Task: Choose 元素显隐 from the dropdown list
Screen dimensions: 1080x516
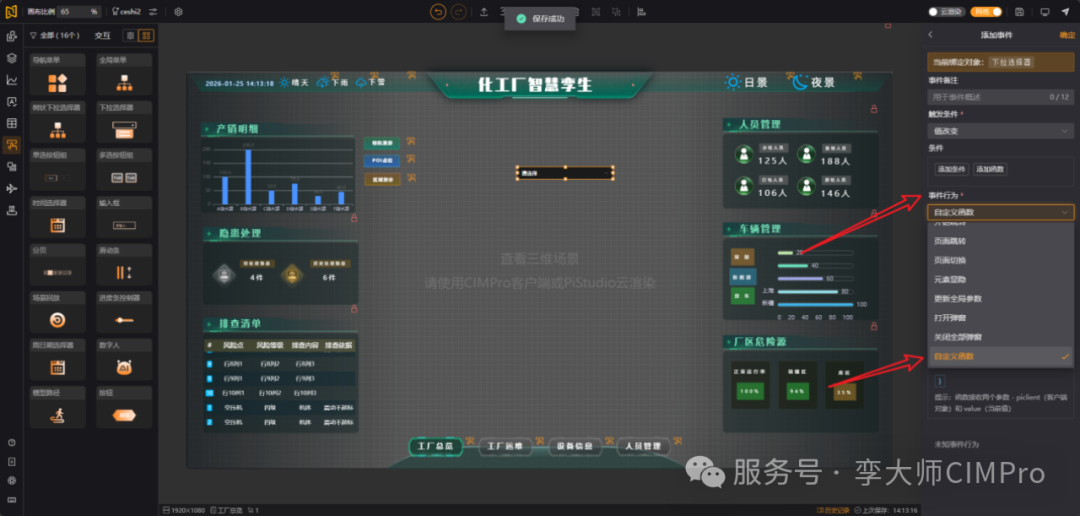Action: 999,280
